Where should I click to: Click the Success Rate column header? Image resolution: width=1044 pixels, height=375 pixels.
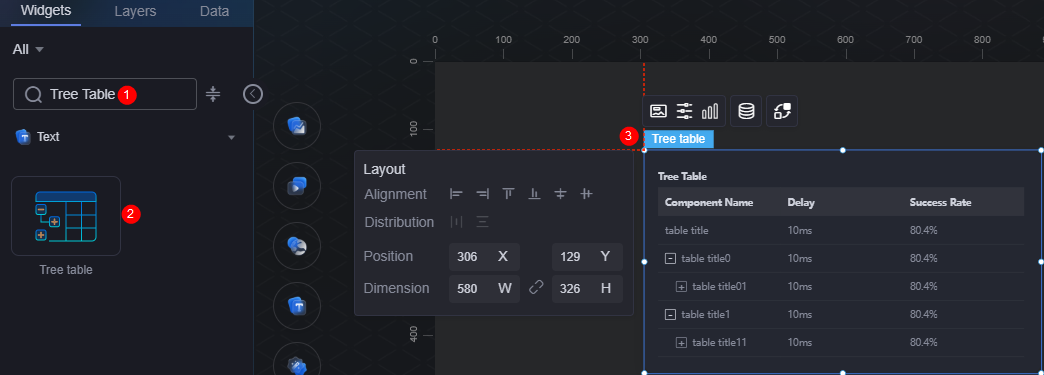coord(940,202)
